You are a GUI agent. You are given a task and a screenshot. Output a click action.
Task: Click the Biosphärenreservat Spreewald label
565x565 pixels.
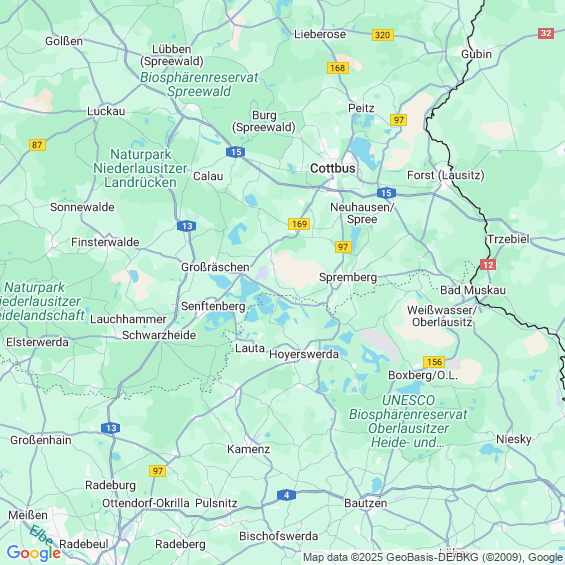click(199, 84)
